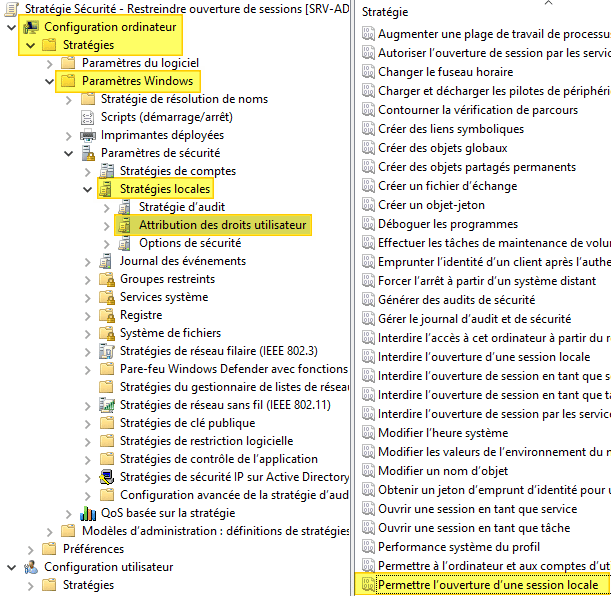Select policy Contourner la vérification de parcours

click(x=478, y=110)
